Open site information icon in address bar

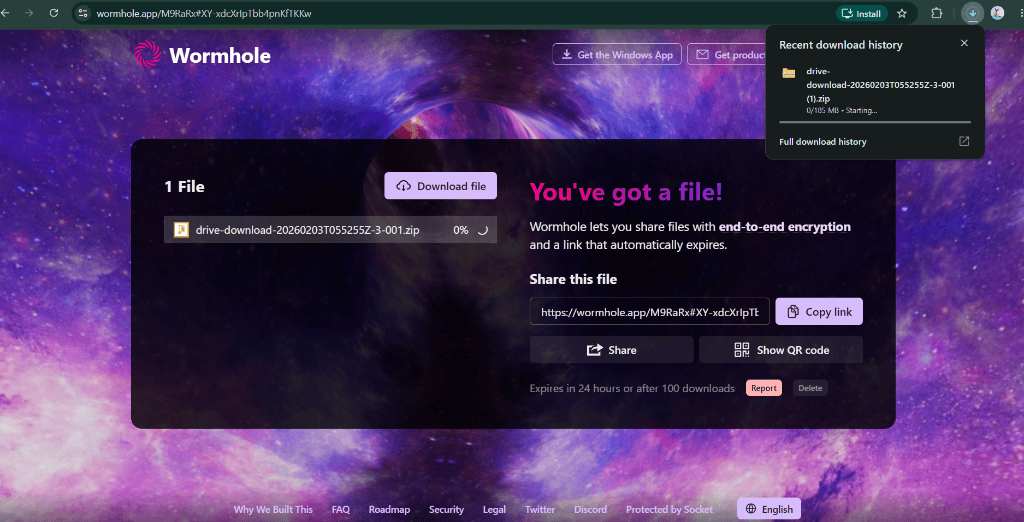[x=82, y=13]
